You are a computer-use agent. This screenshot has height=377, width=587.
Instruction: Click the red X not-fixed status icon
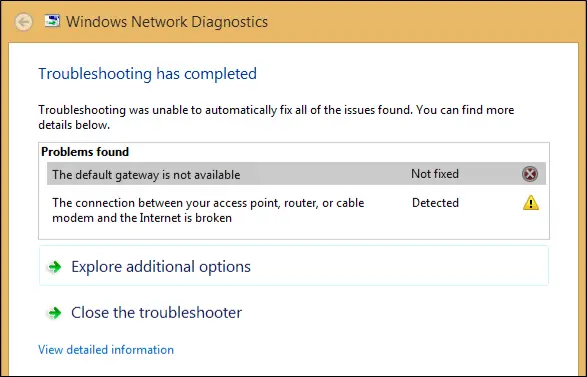(x=530, y=174)
